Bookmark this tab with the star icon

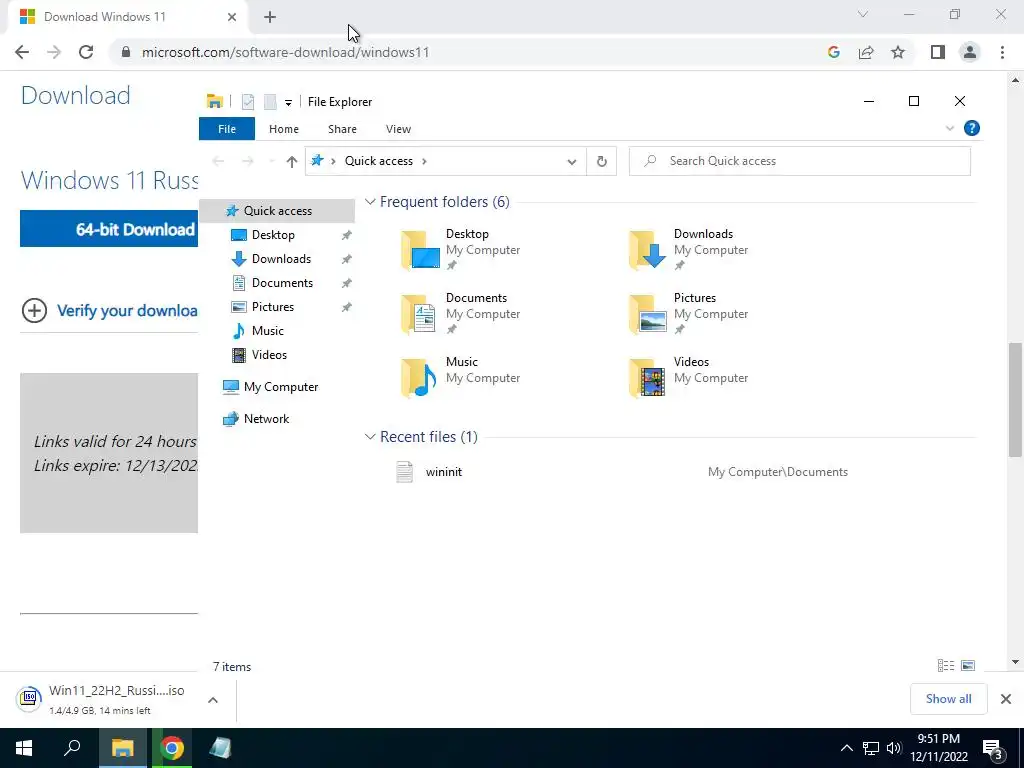tap(898, 52)
